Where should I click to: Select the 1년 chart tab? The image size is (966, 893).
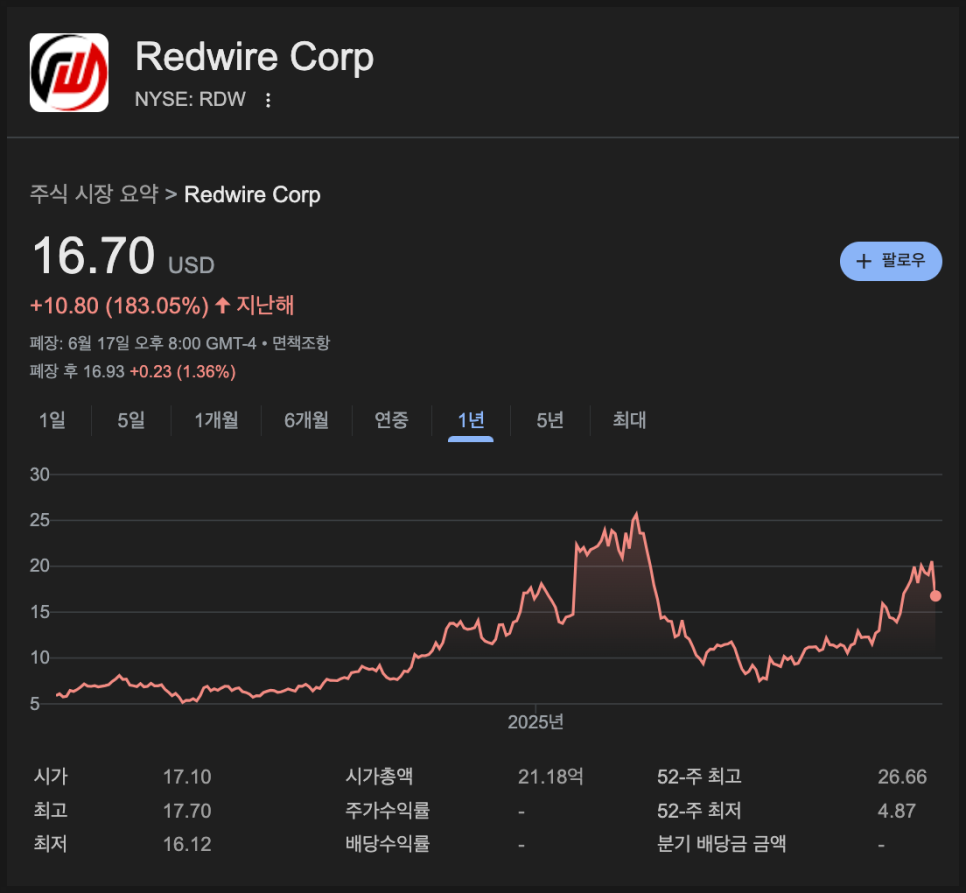click(471, 420)
